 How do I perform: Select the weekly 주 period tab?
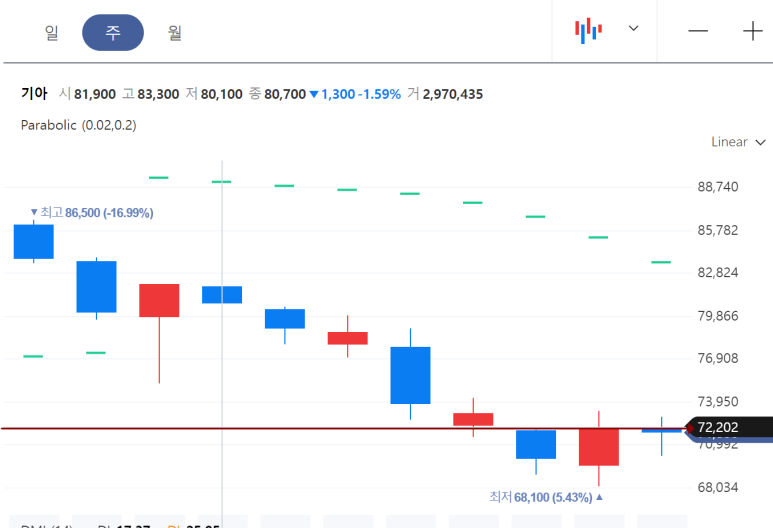click(113, 33)
